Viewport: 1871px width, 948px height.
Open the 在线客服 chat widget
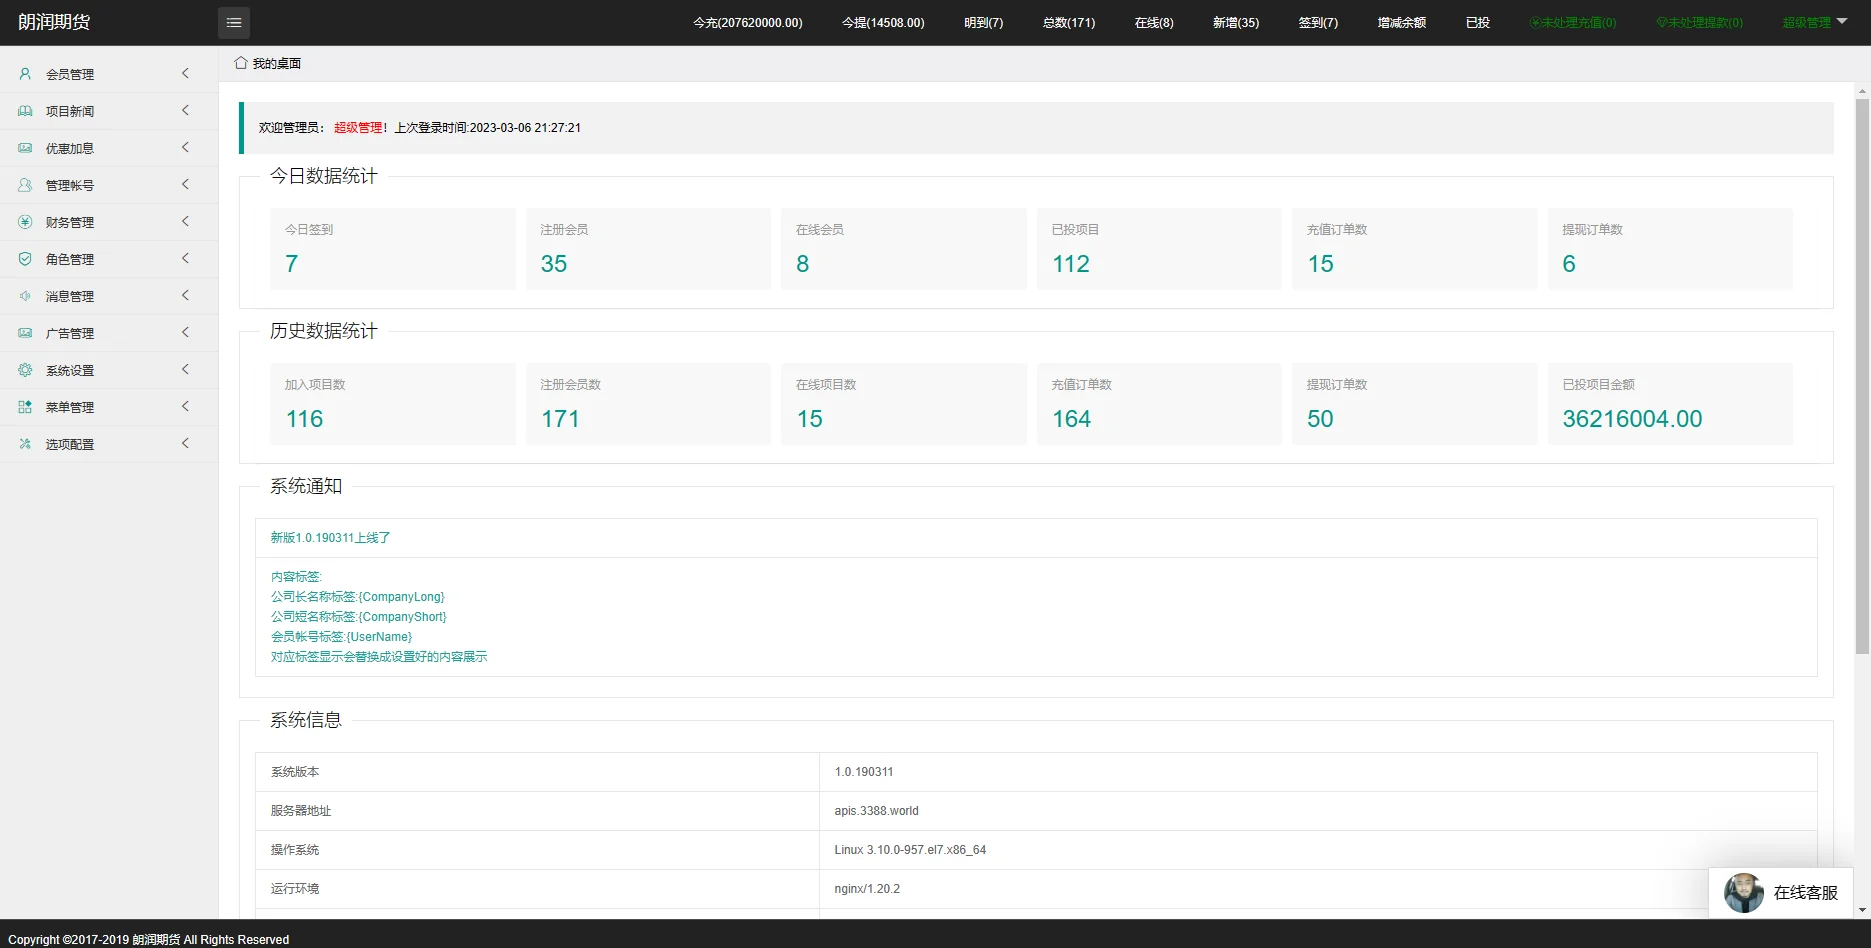coord(1781,893)
